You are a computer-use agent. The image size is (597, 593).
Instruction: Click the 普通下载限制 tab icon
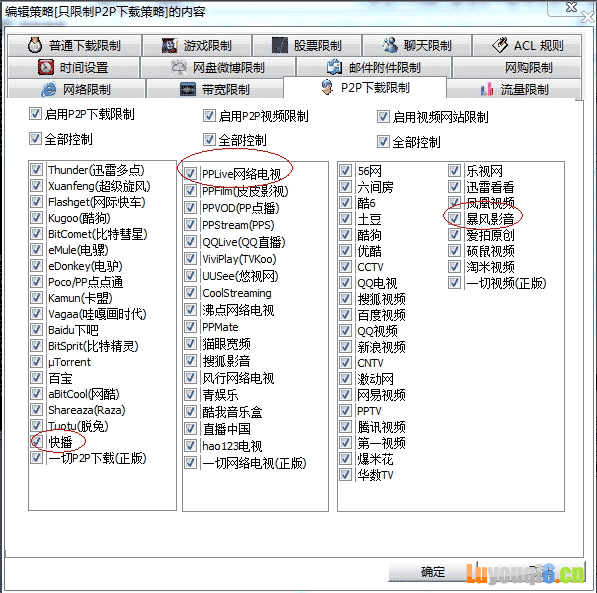(x=35, y=45)
